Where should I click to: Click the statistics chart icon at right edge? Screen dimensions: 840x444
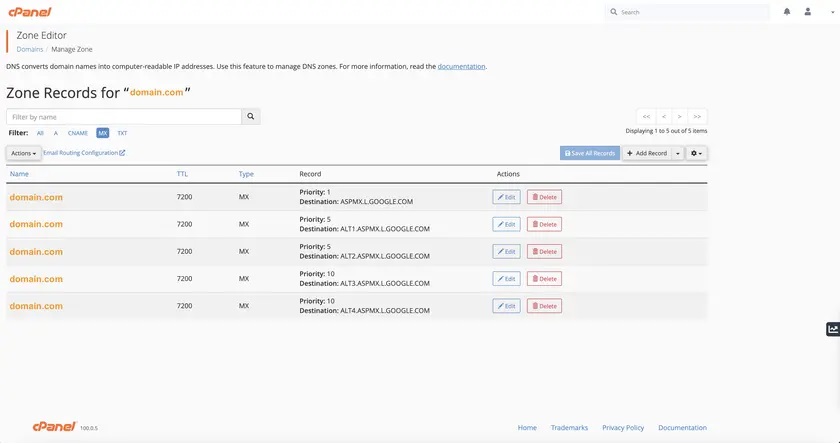[832, 329]
